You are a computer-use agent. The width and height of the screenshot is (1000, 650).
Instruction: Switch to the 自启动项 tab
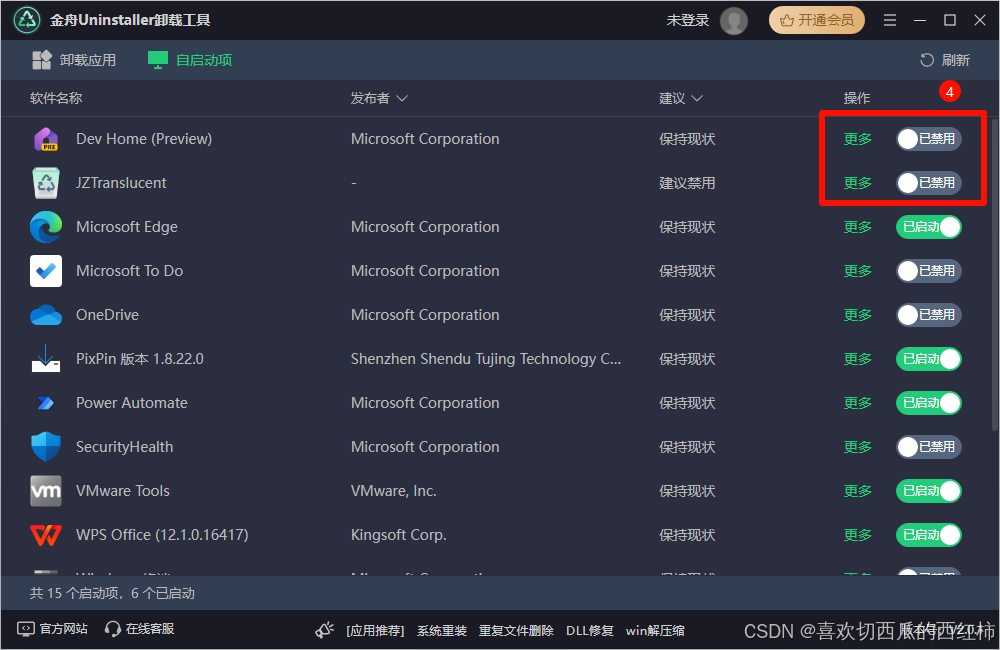(x=190, y=60)
